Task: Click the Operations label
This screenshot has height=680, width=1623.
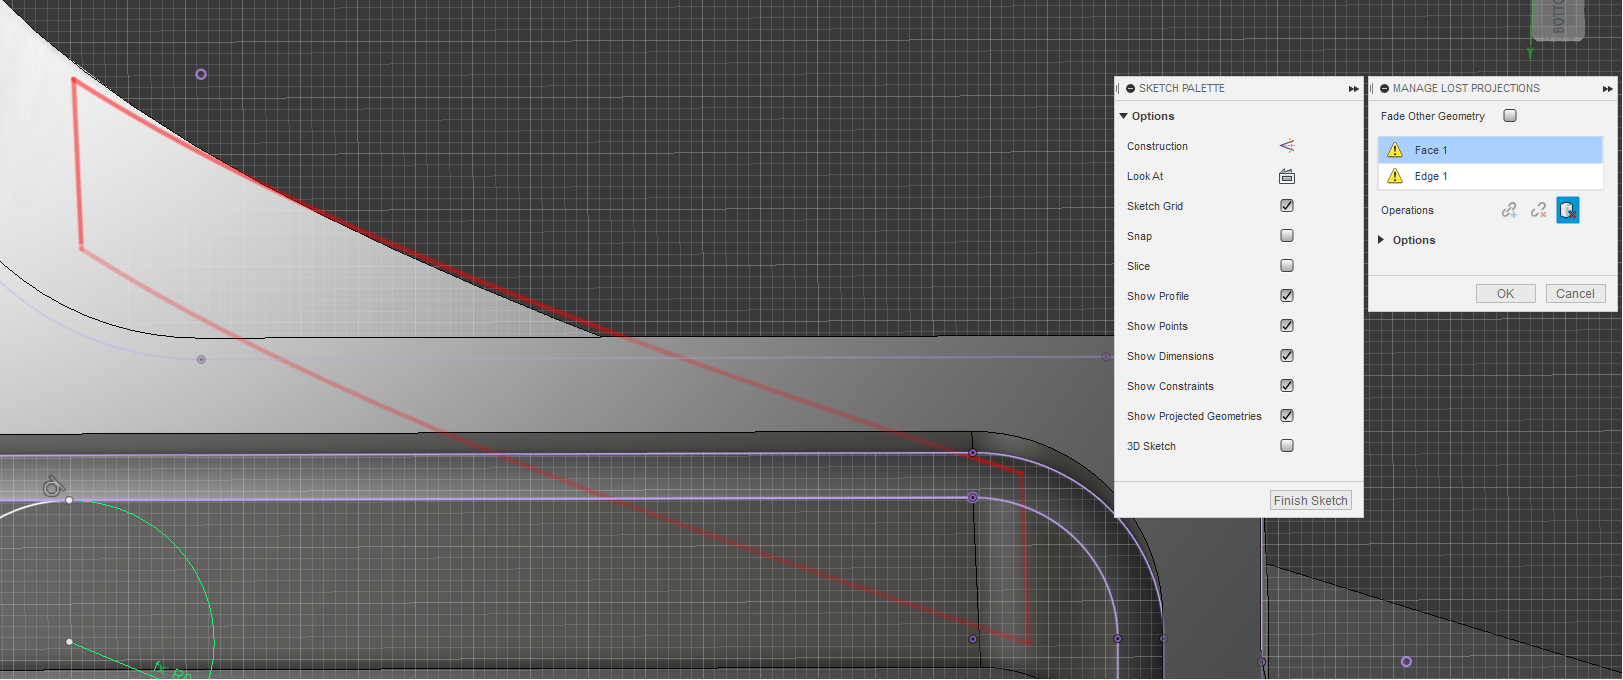Action: point(1407,210)
